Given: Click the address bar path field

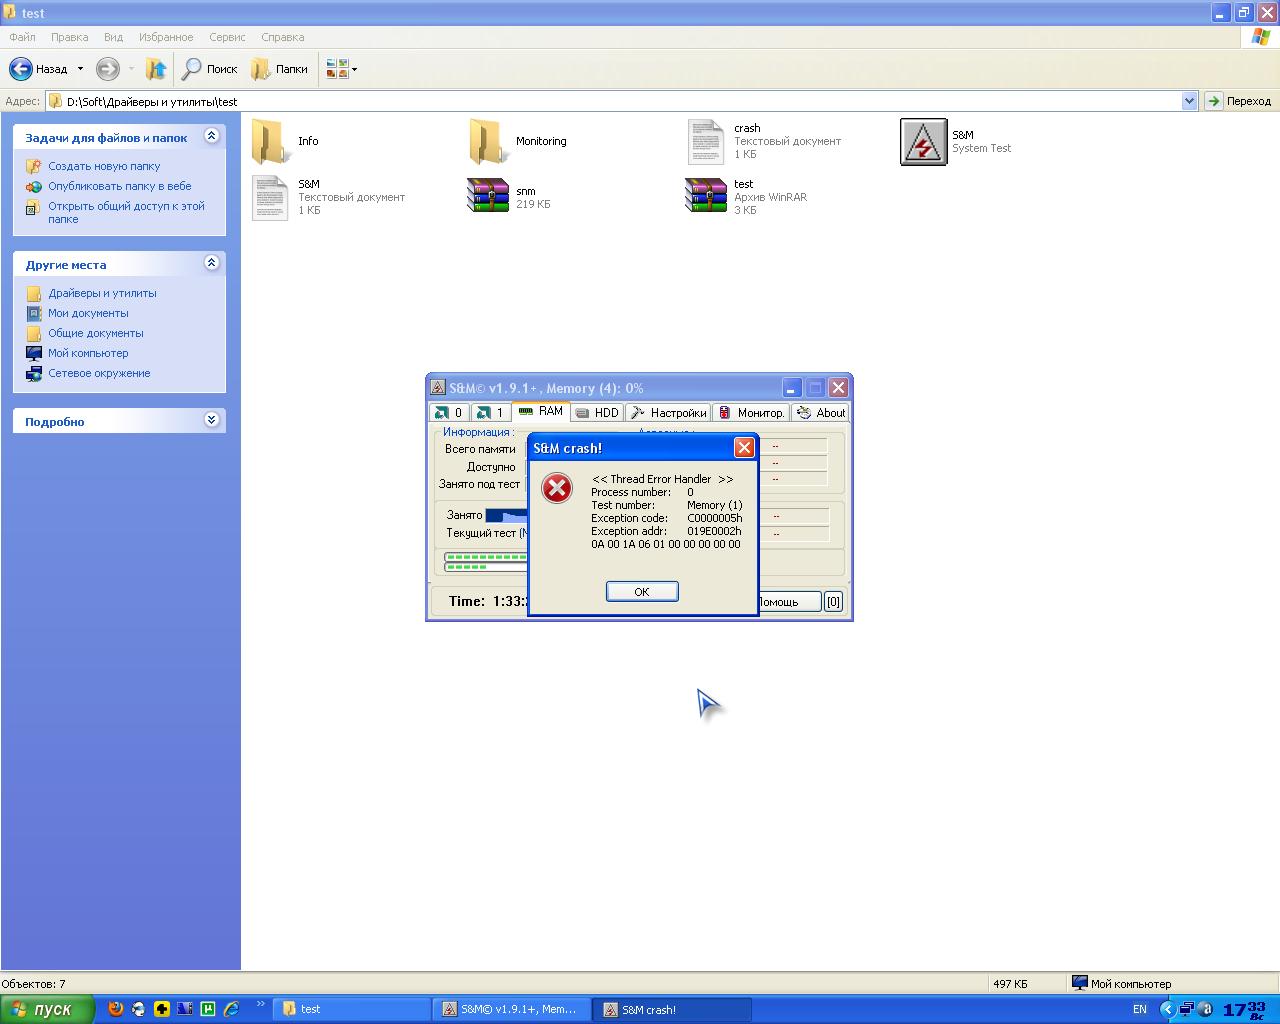Looking at the screenshot, I should 600,101.
